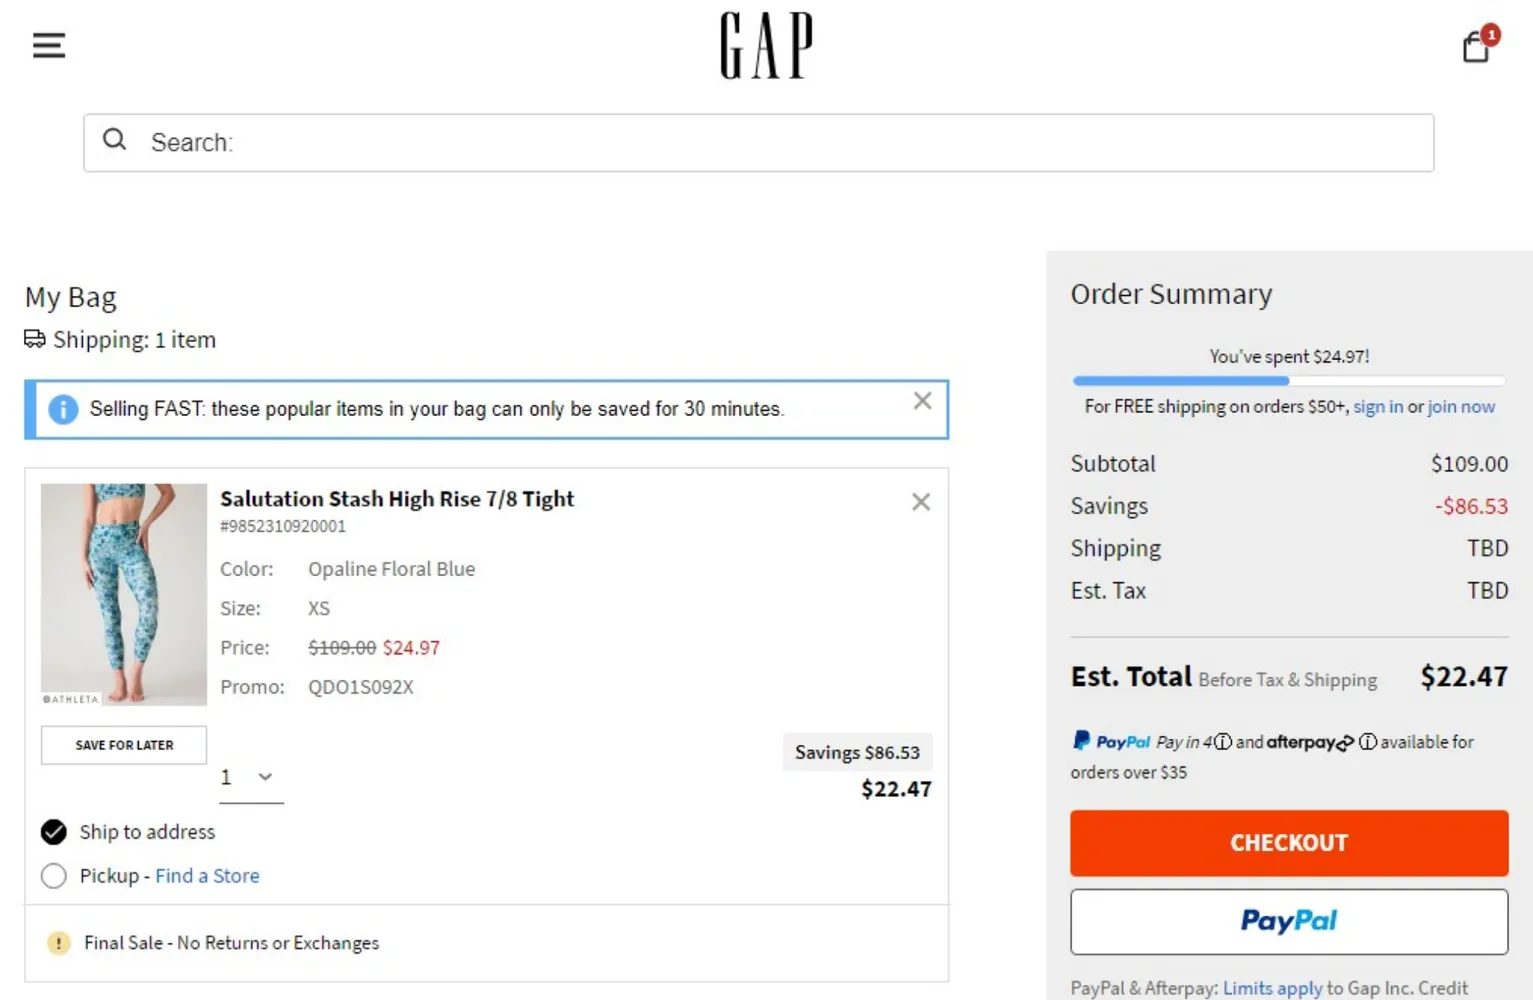Image resolution: width=1533 pixels, height=1000 pixels.
Task: Click the search magnifier icon
Action: coord(115,140)
